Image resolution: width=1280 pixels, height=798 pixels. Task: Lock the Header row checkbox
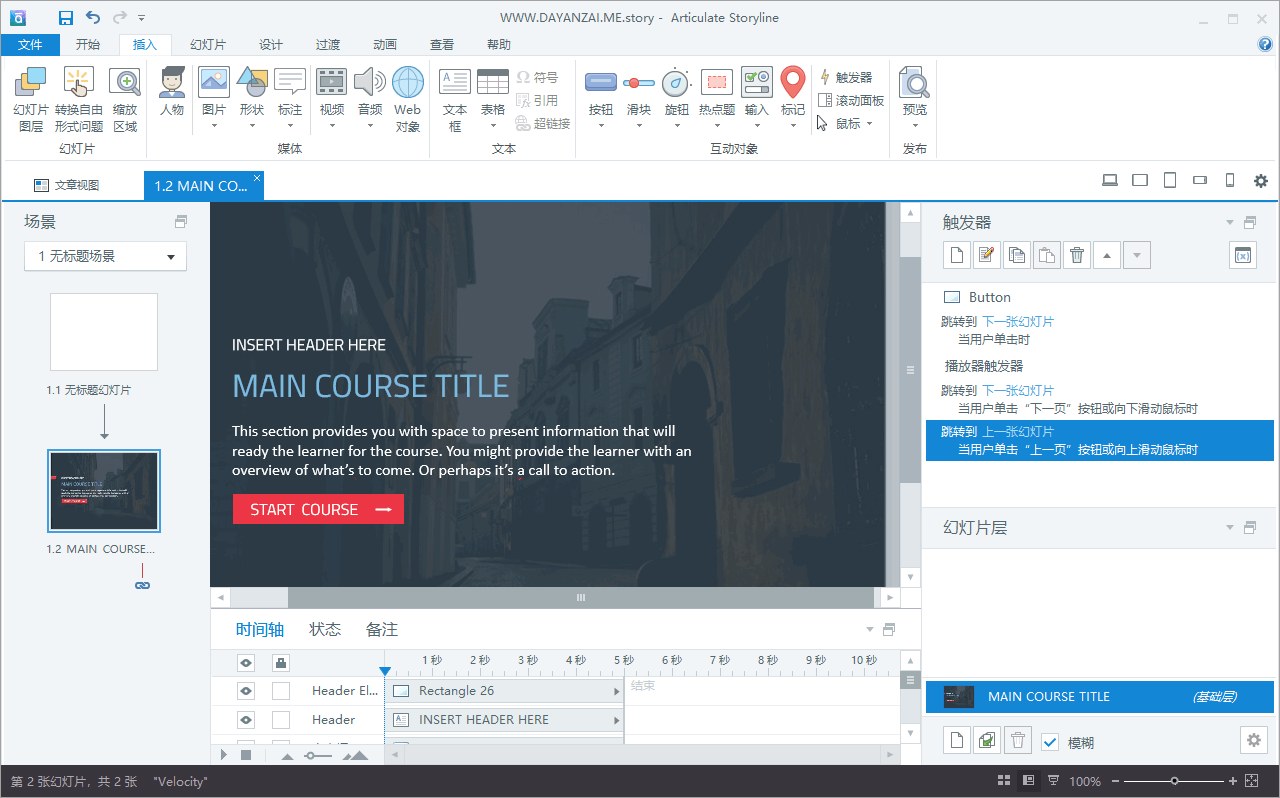[281, 719]
